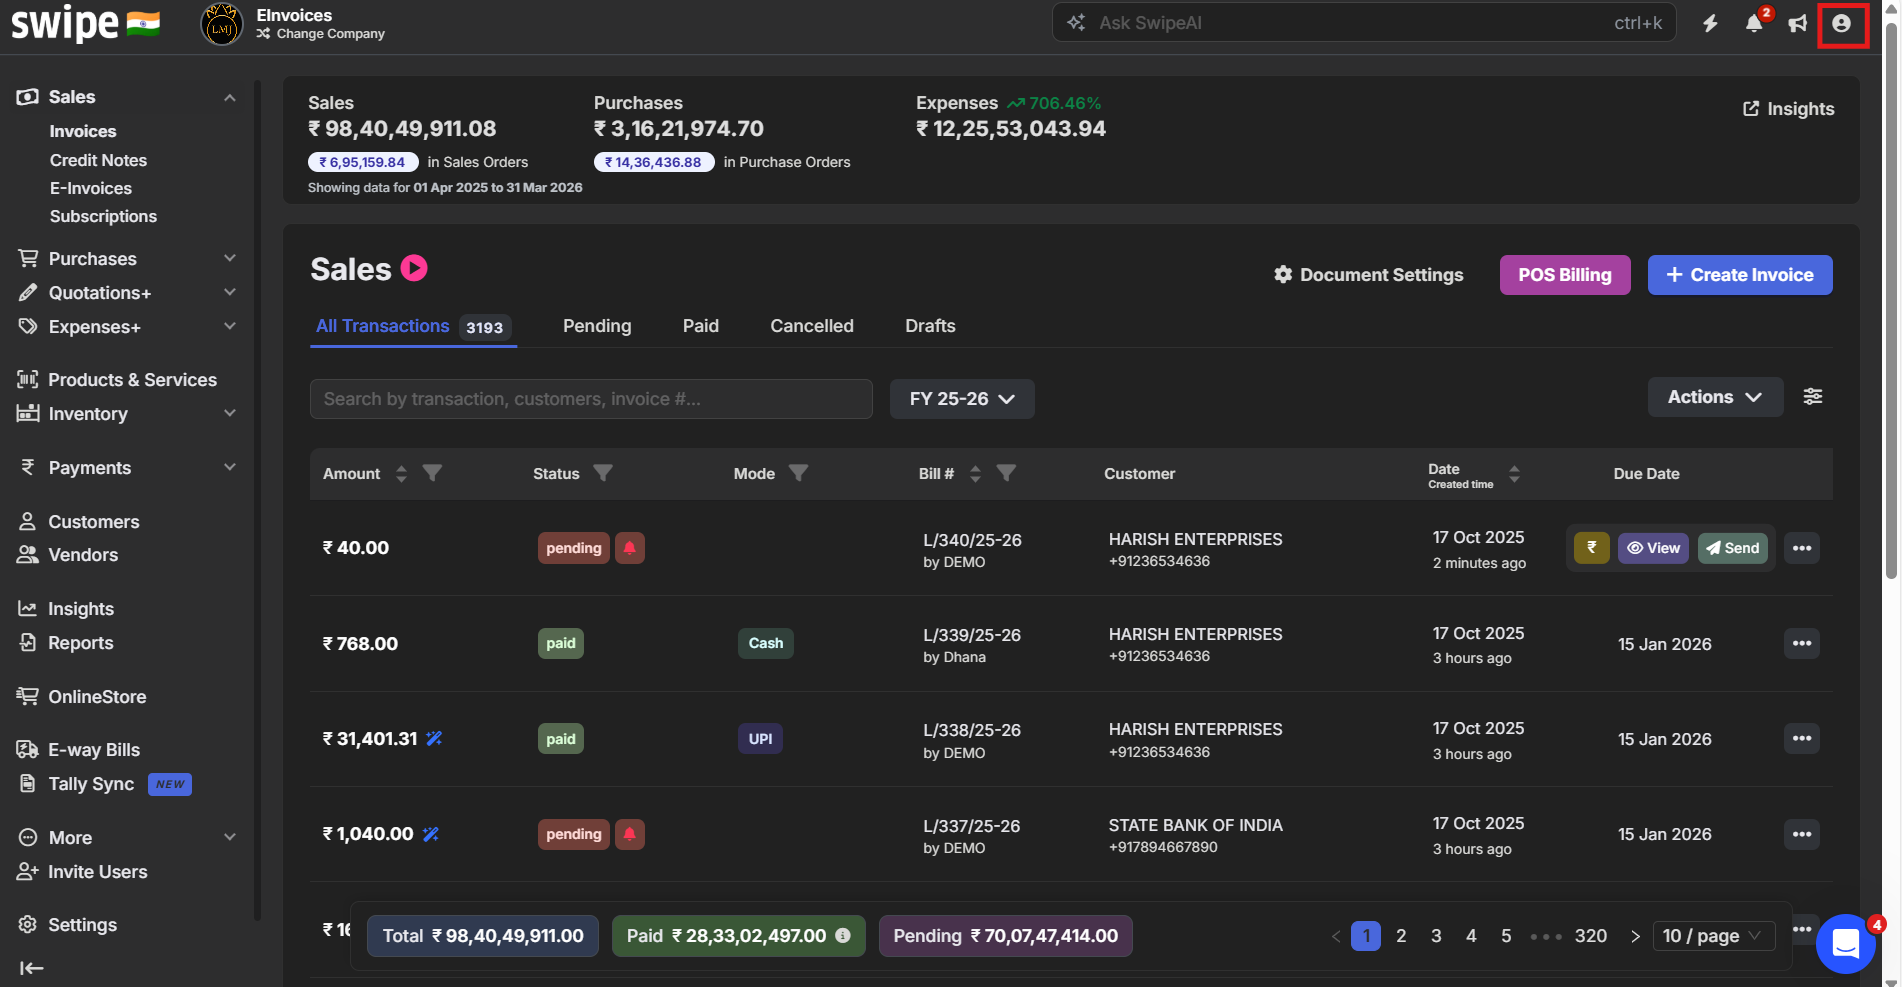This screenshot has height=987, width=1902.
Task: Open the megaphone announcements icon
Action: (1798, 23)
